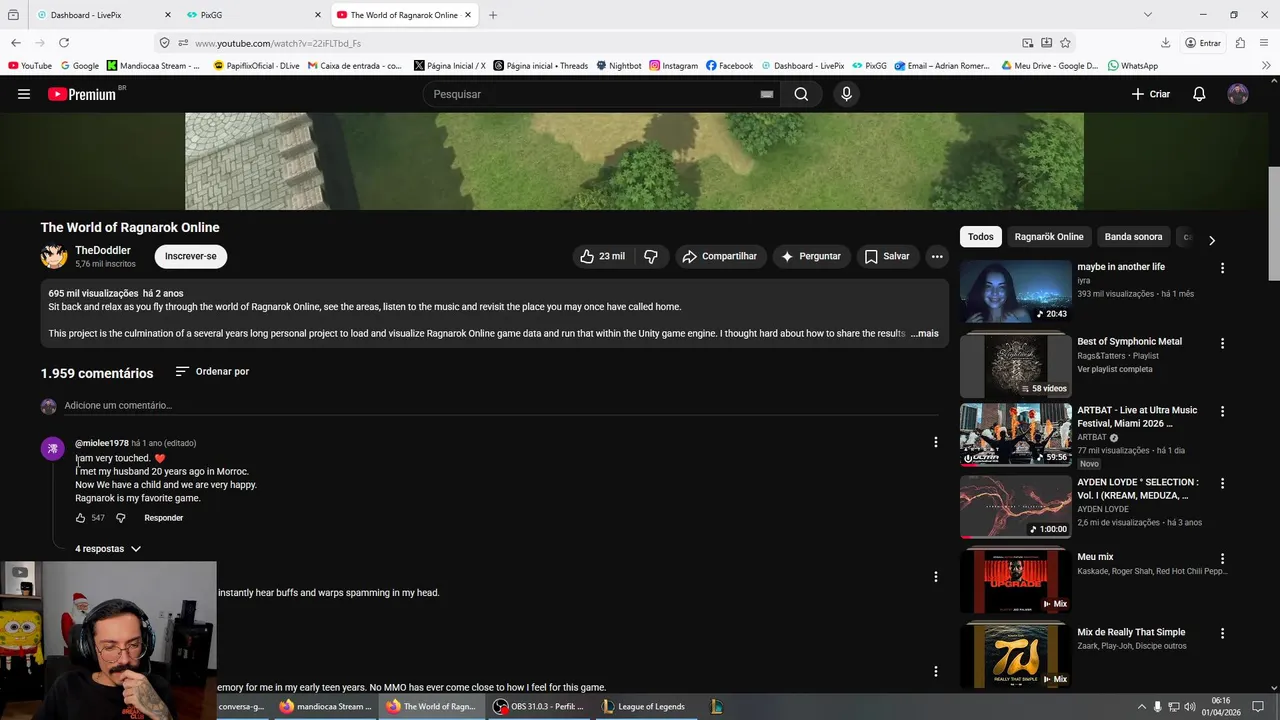Open menu for AYDEN LOYDE SELECTION video
This screenshot has width=1280, height=720.
(1222, 483)
